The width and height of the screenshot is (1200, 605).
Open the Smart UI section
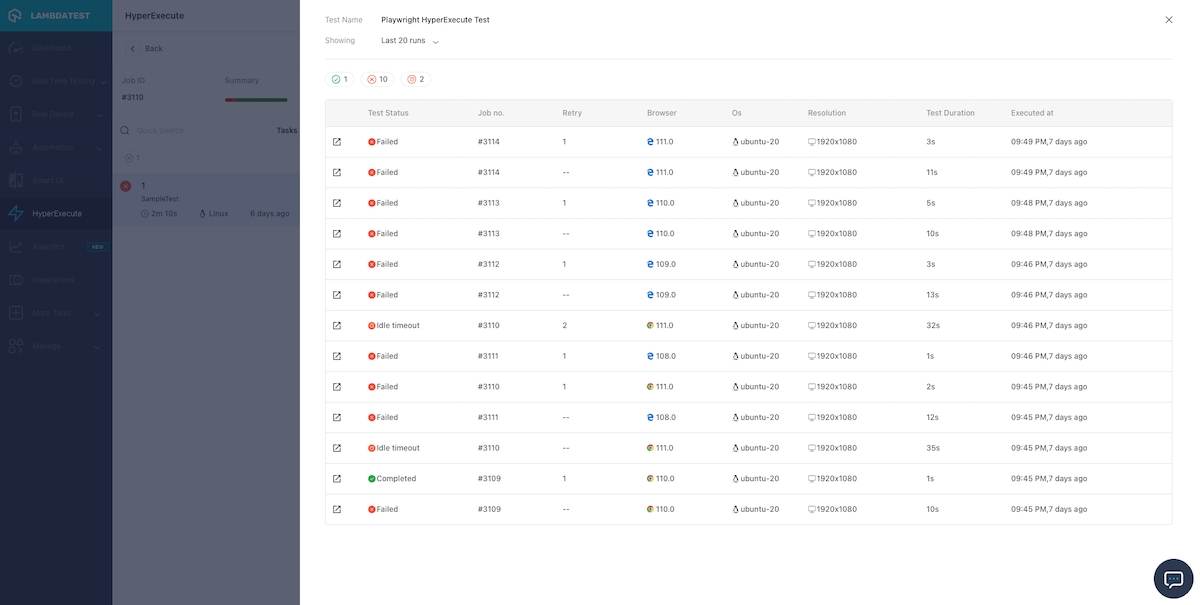[15, 179]
